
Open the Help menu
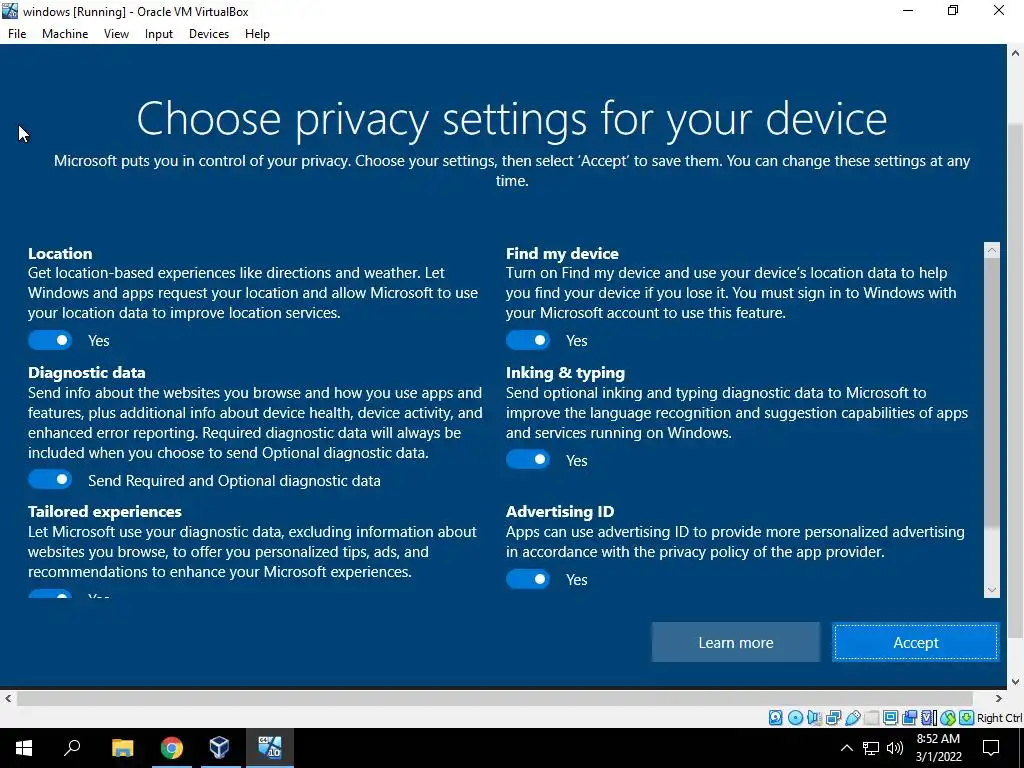tap(257, 34)
